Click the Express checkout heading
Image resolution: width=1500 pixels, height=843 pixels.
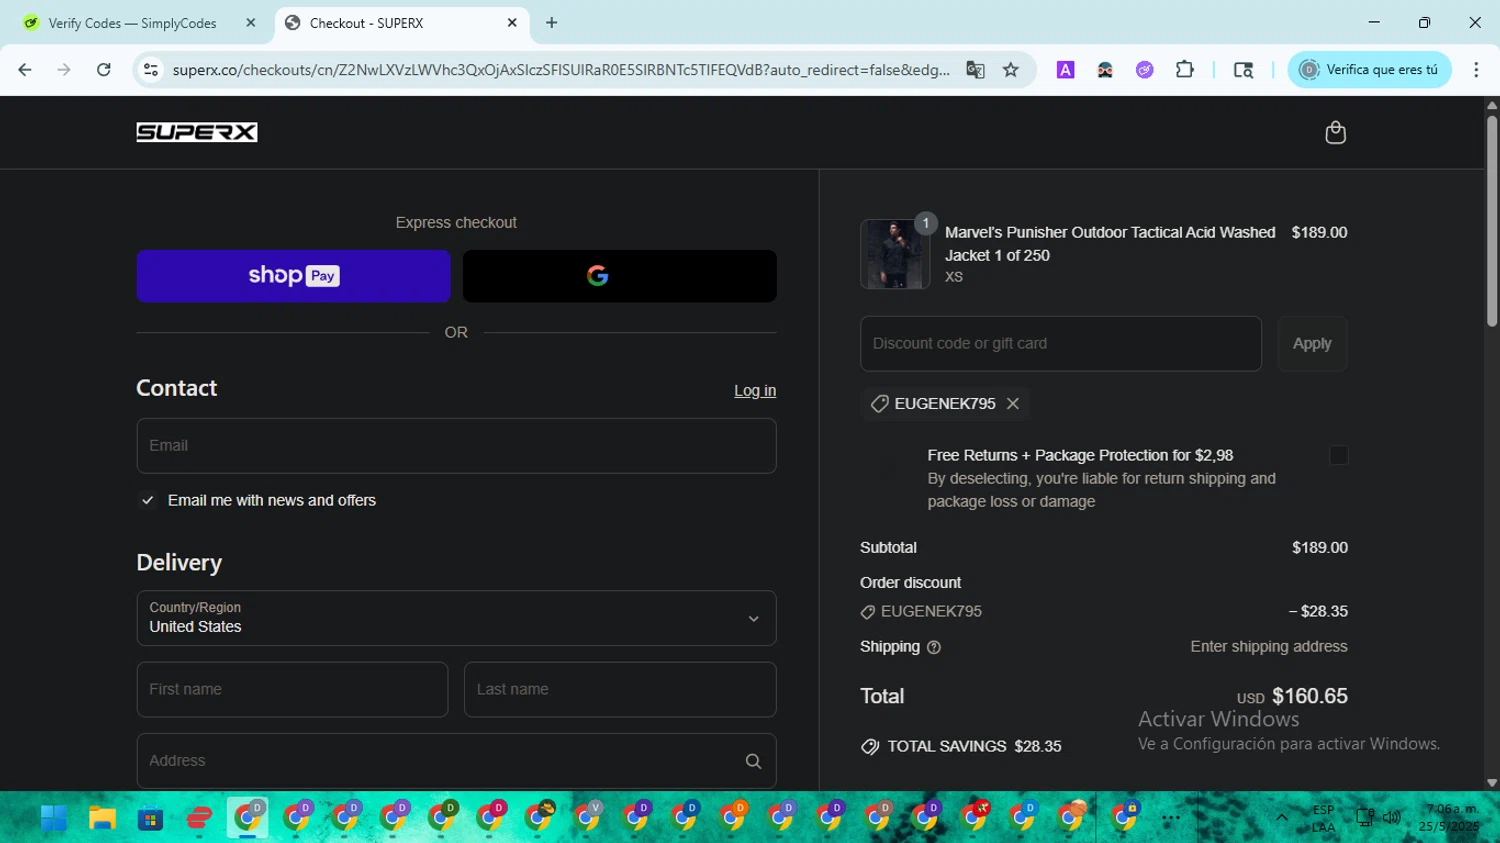[456, 223]
